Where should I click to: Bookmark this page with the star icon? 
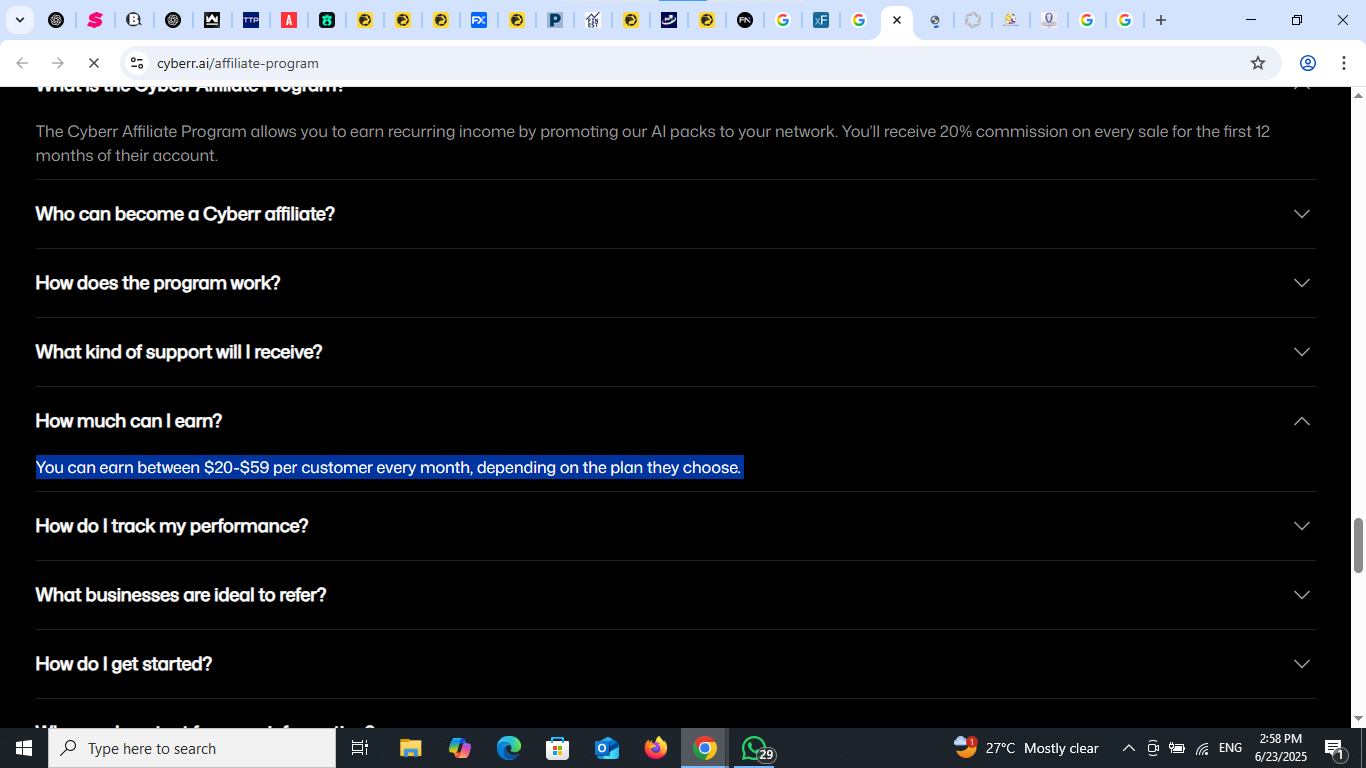click(1258, 63)
